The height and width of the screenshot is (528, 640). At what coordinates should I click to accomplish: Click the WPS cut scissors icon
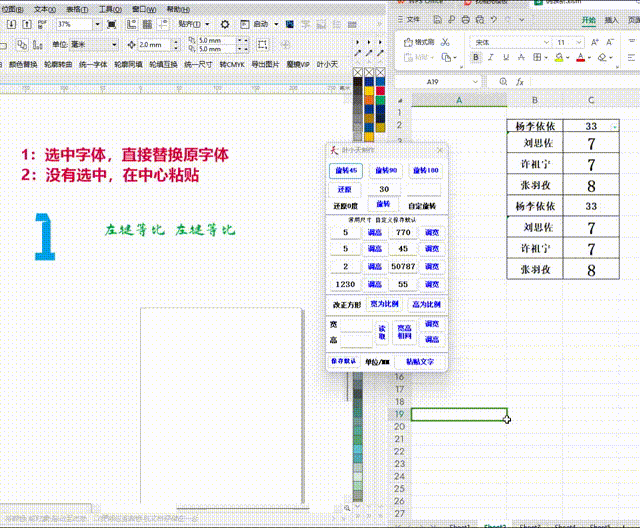[x=445, y=42]
